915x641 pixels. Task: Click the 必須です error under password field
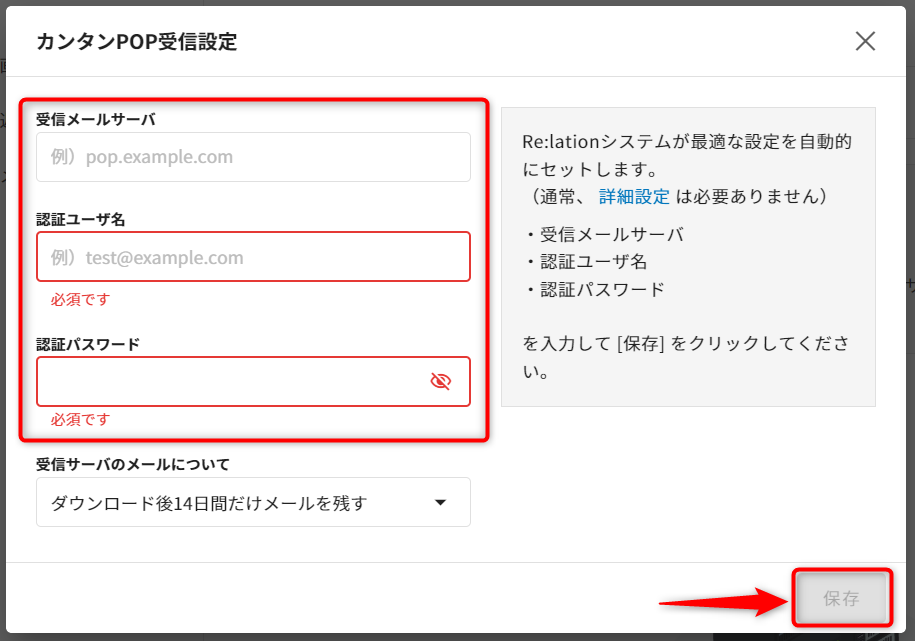click(x=80, y=419)
